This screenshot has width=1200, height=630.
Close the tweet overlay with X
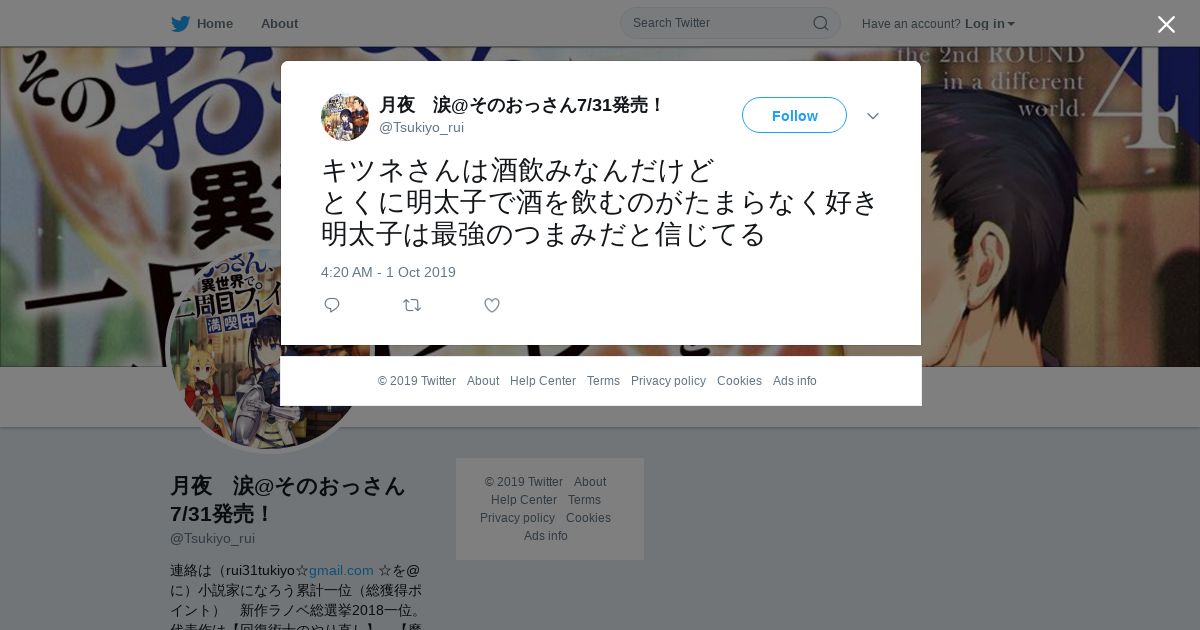(x=1166, y=24)
